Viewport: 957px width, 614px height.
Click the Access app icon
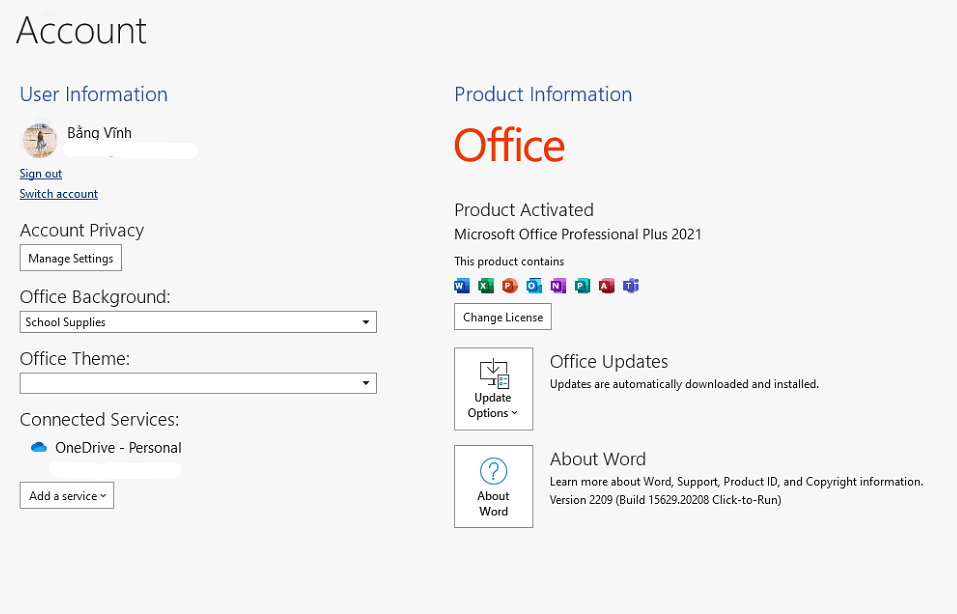pyautogui.click(x=607, y=286)
